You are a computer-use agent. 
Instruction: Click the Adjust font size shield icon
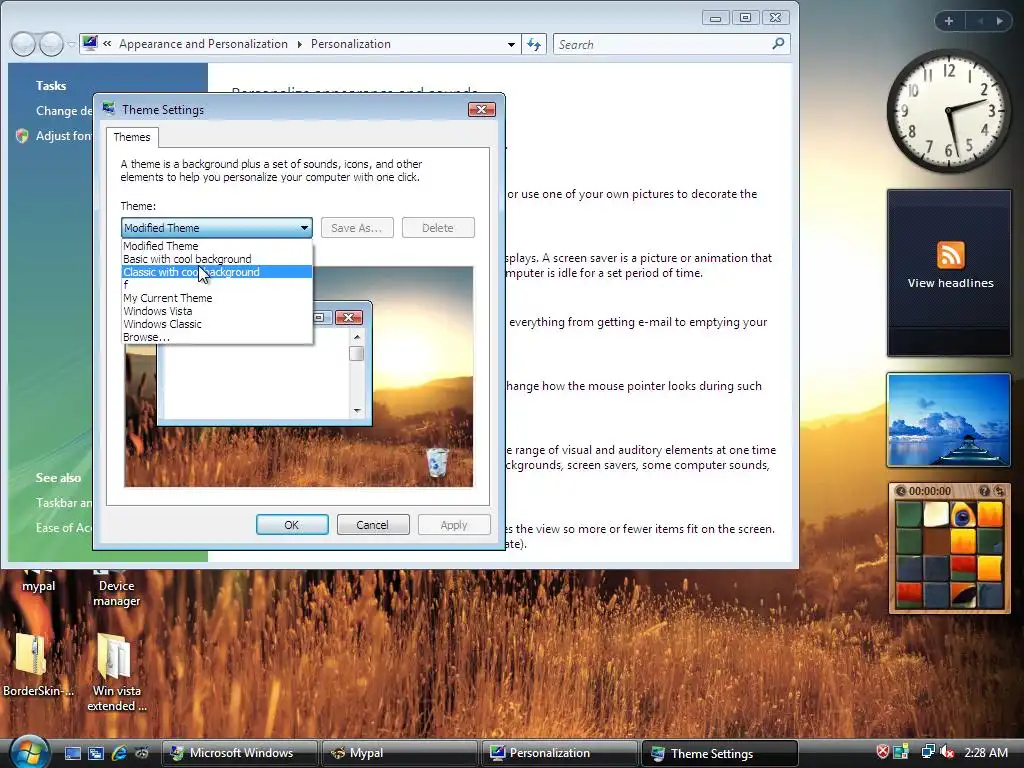(x=22, y=136)
